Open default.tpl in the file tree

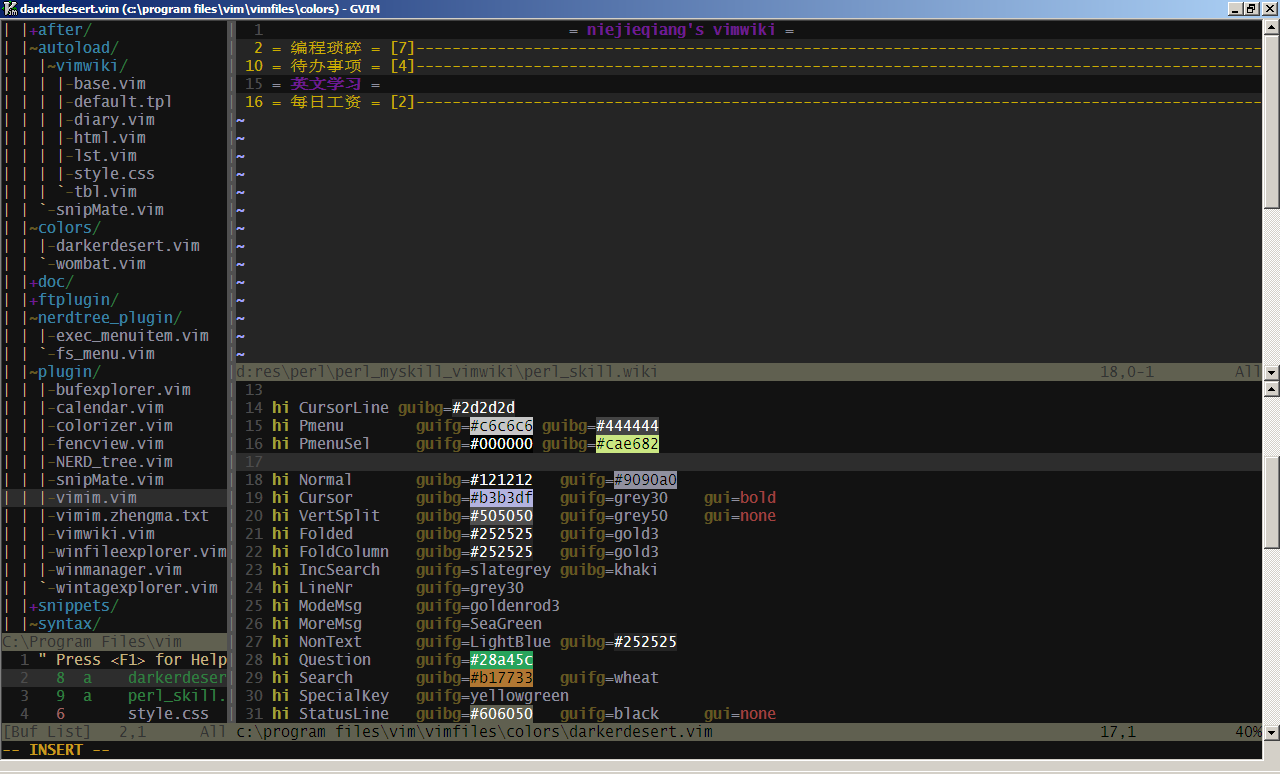[x=123, y=102]
